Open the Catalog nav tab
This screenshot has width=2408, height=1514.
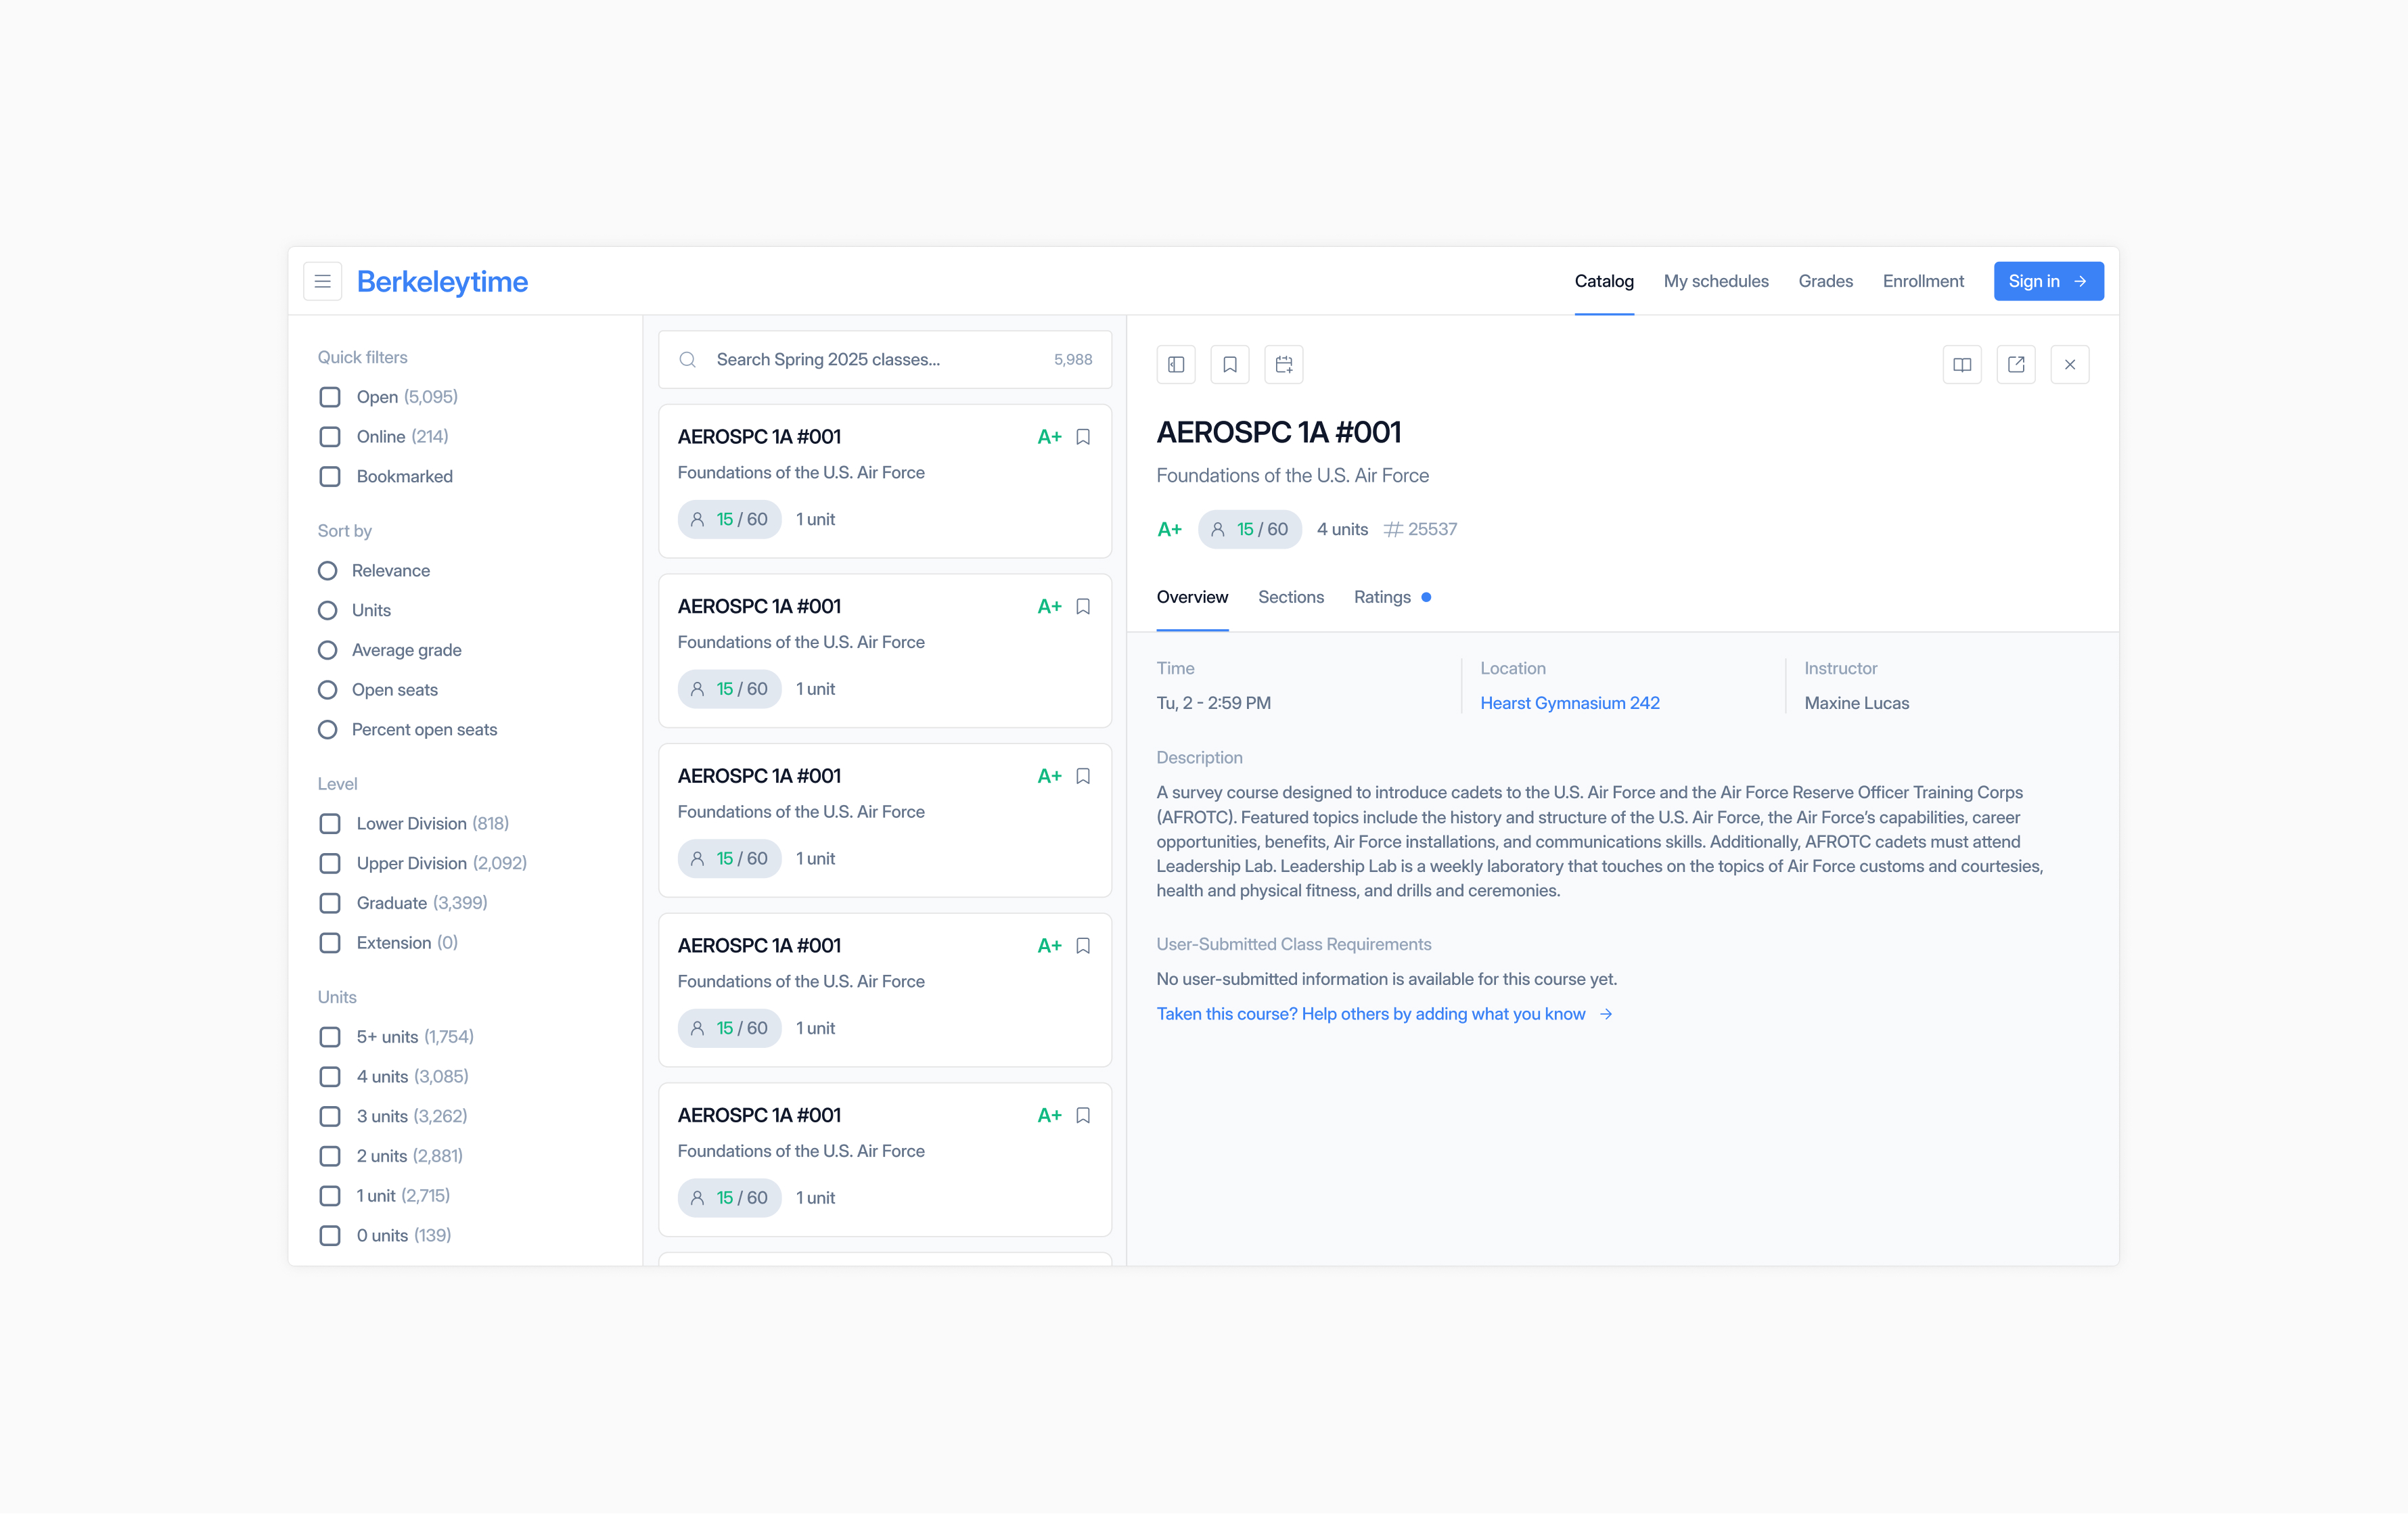pyautogui.click(x=1604, y=281)
